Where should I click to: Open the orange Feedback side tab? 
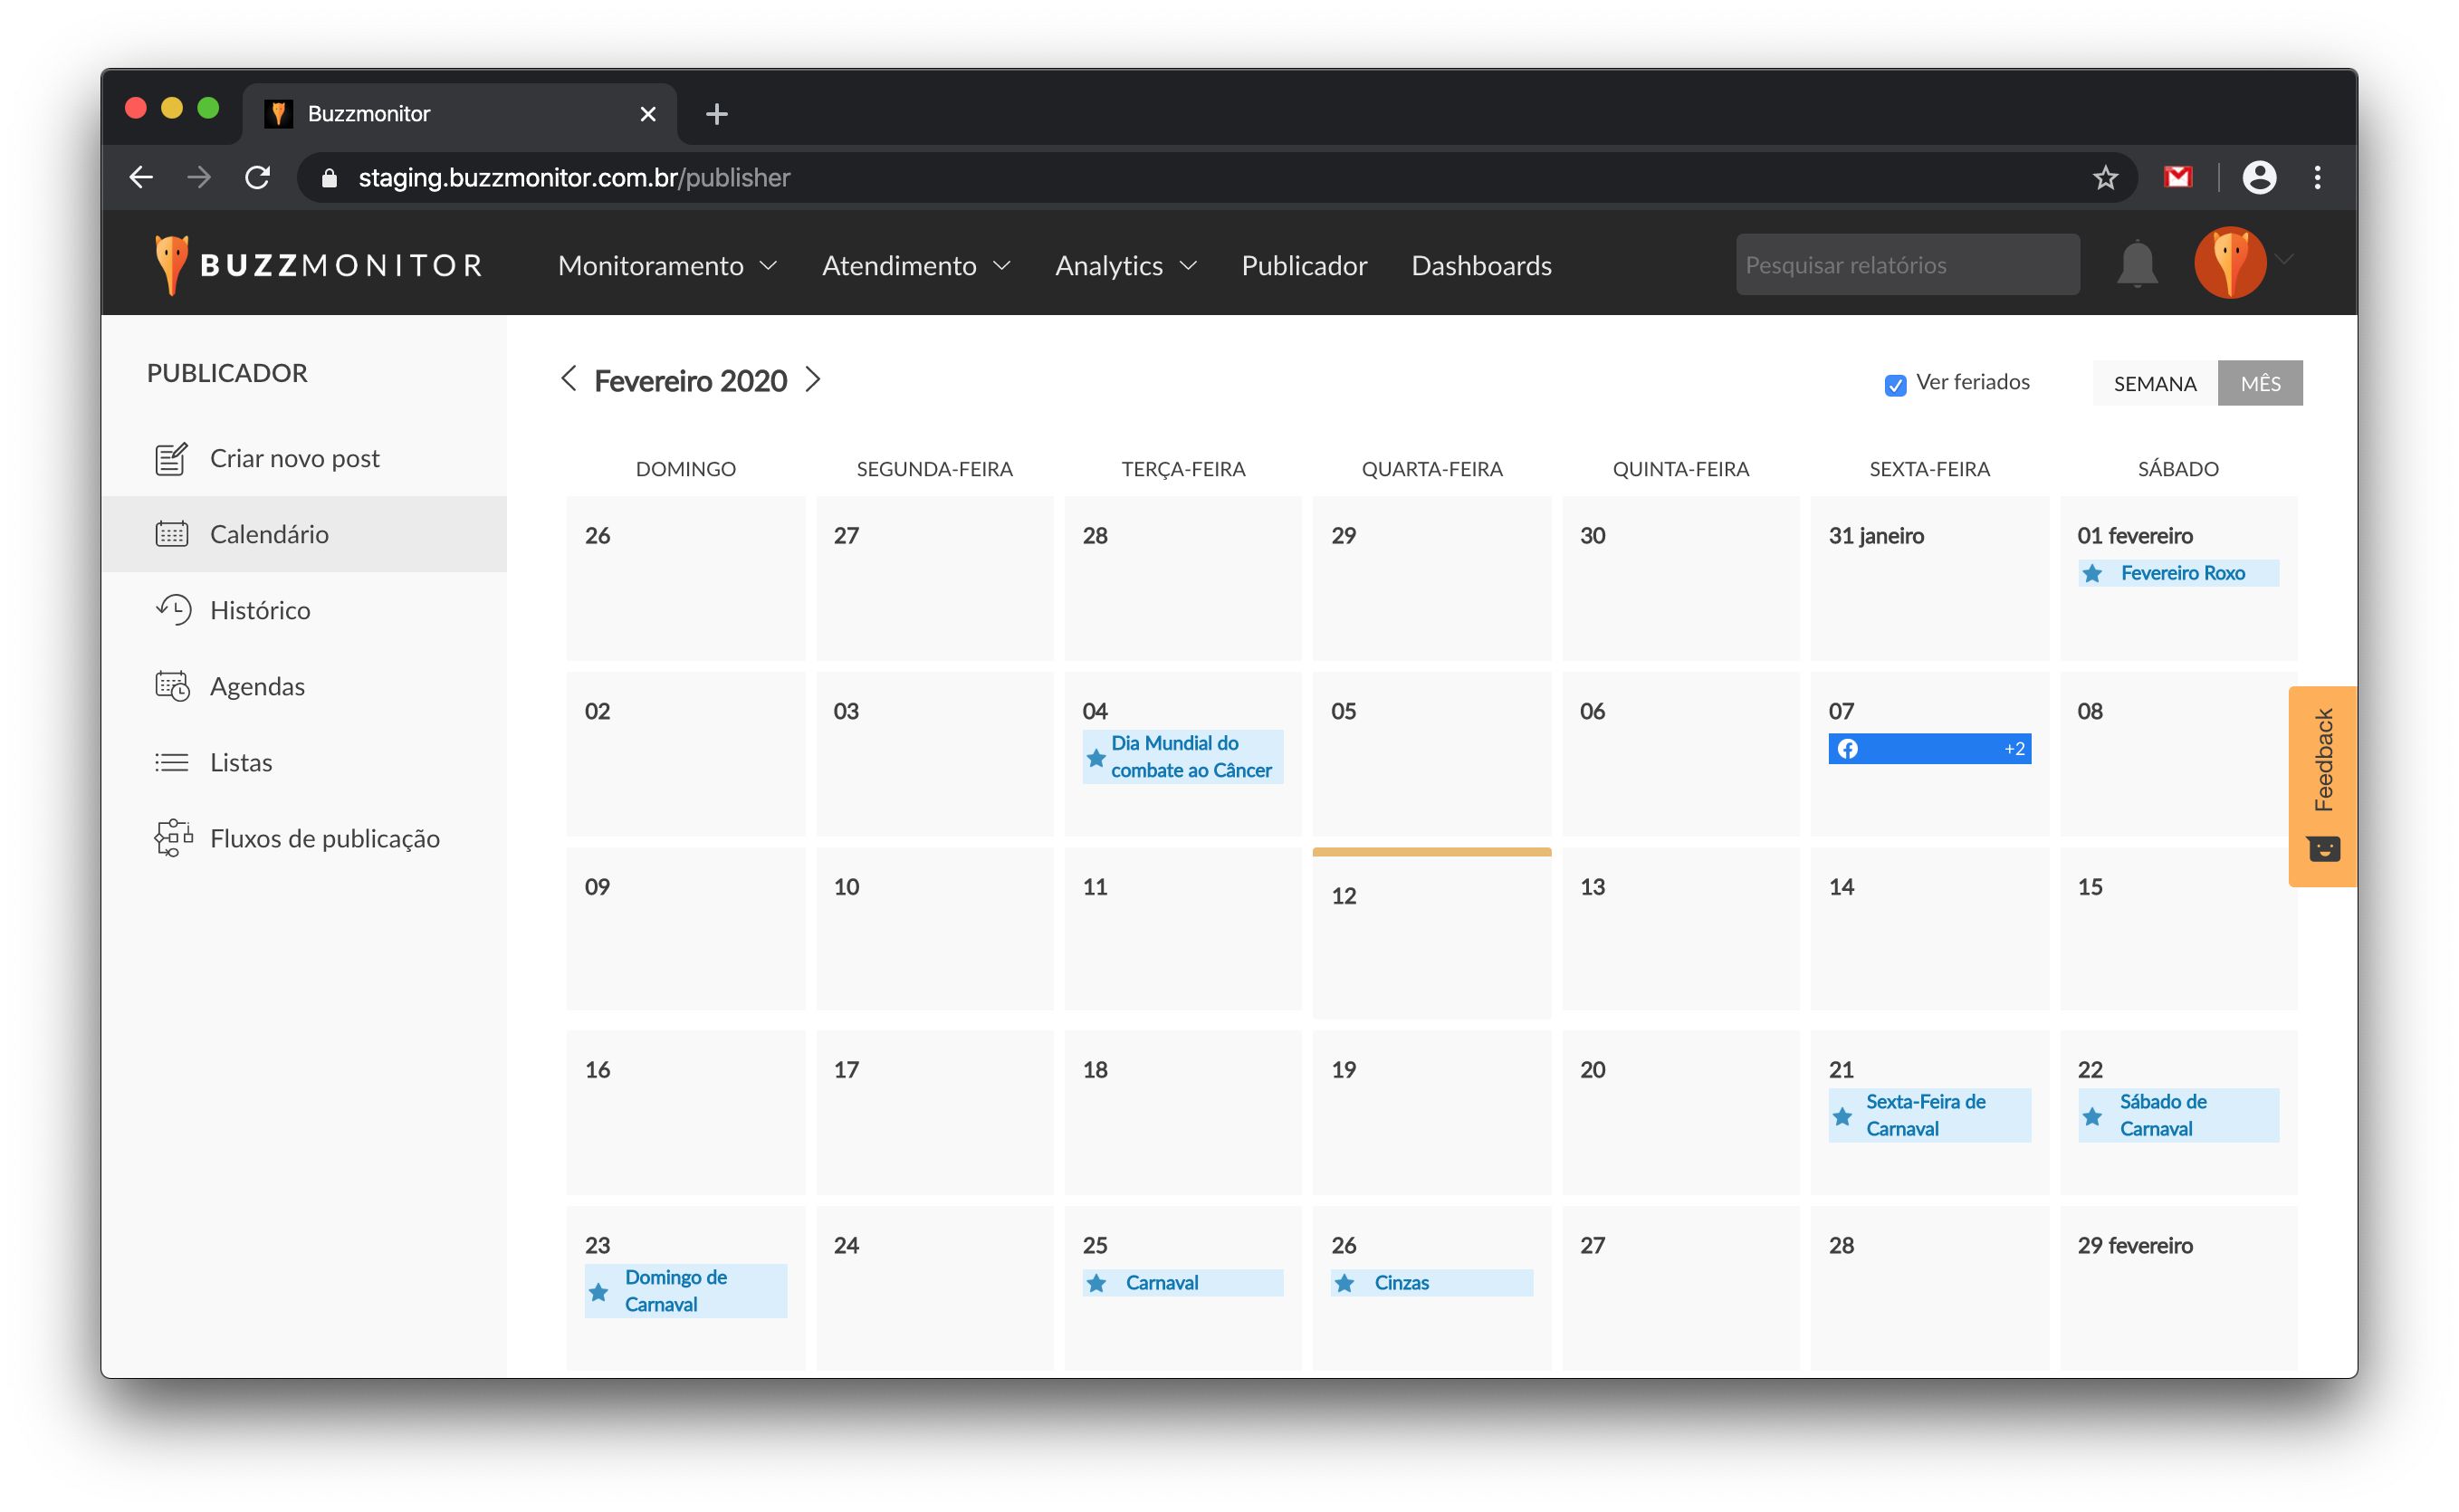2322,785
